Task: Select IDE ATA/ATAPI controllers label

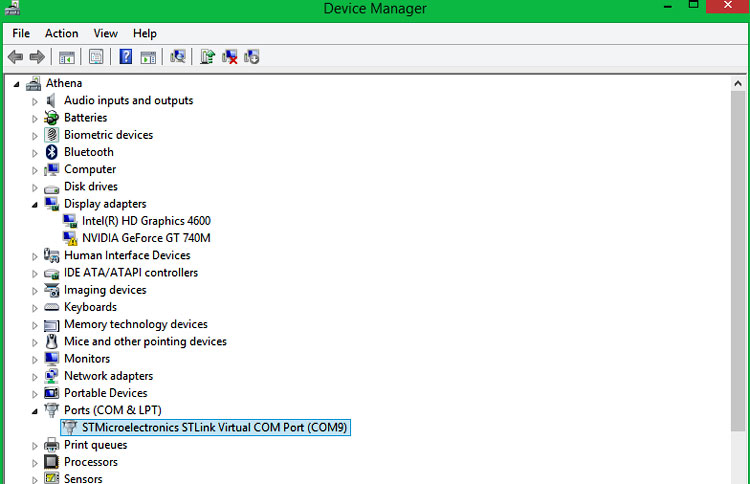Action: tap(131, 273)
